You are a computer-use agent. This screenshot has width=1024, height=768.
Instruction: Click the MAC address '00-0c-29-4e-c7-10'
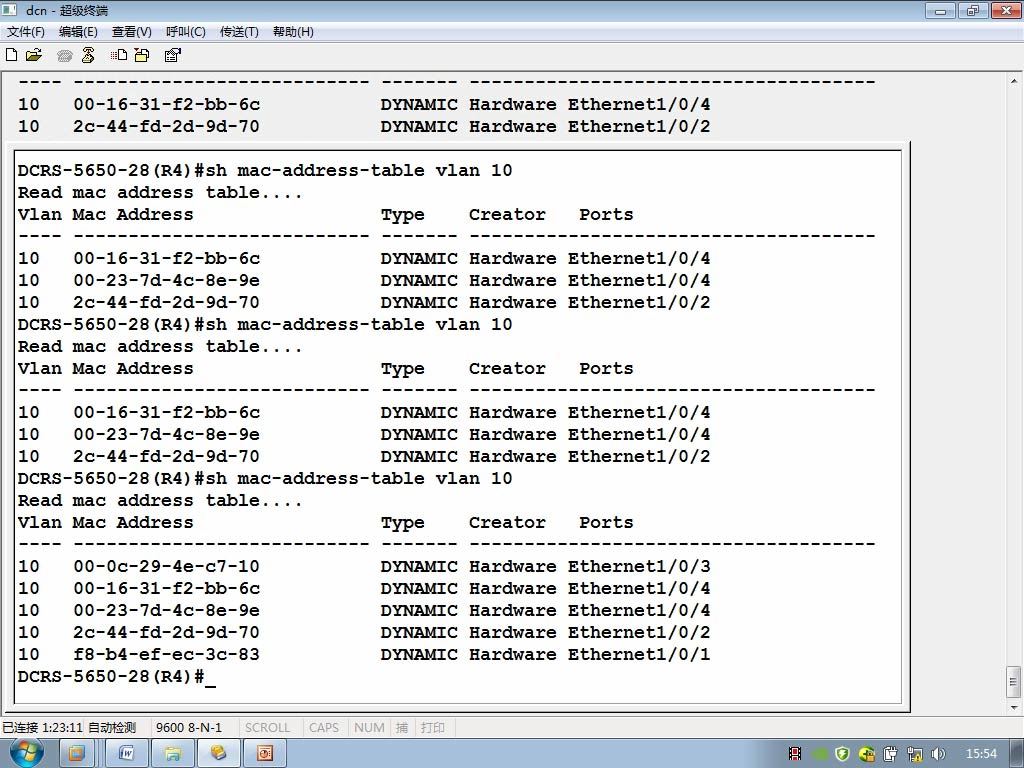coord(167,566)
